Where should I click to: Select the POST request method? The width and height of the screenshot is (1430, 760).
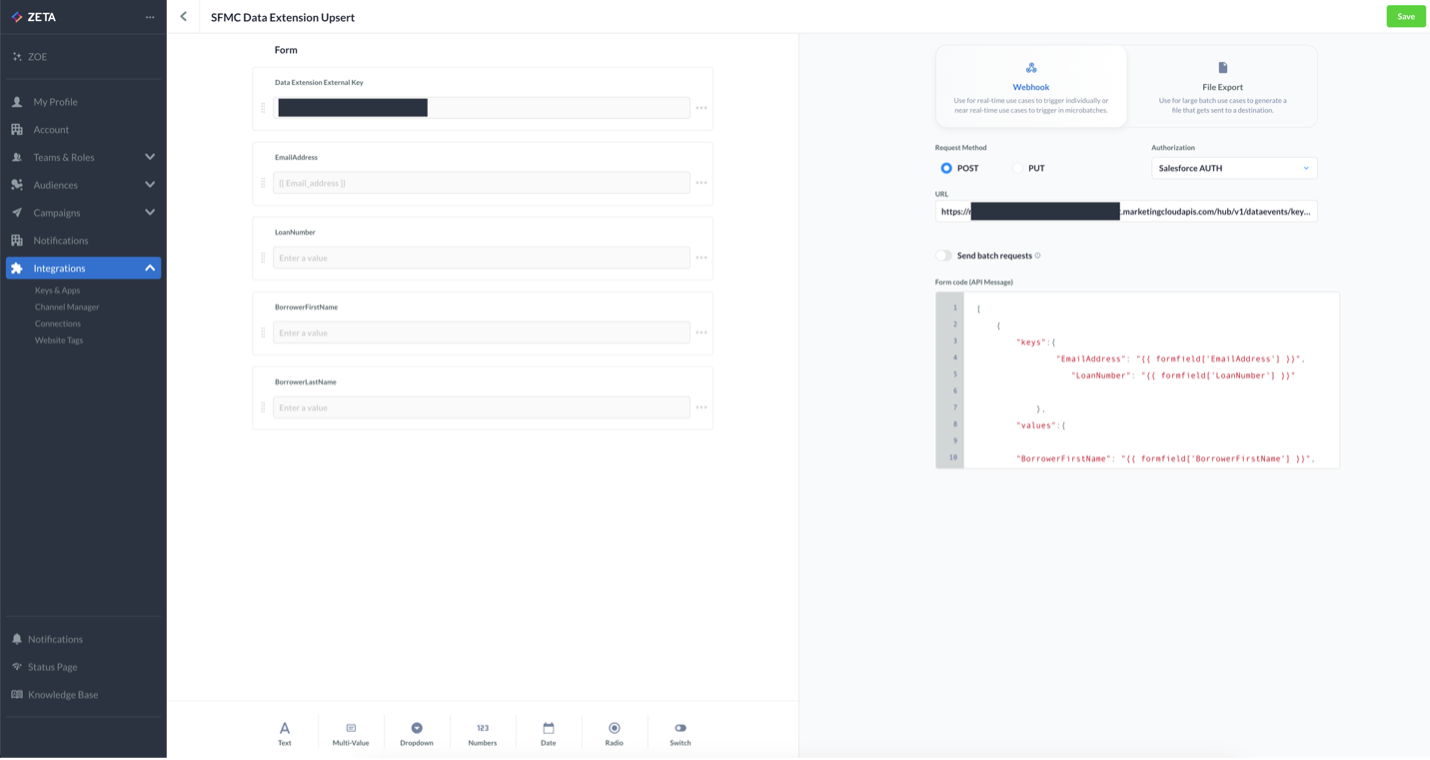click(x=946, y=168)
